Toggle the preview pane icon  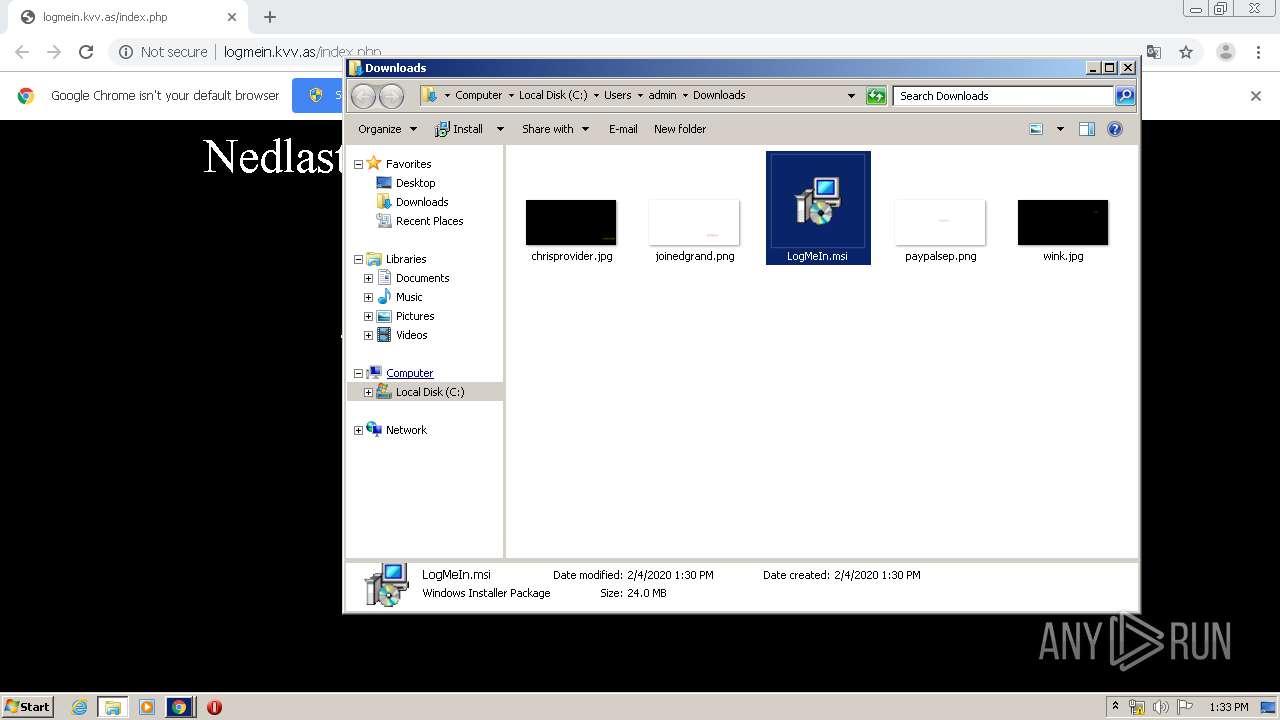pos(1087,129)
